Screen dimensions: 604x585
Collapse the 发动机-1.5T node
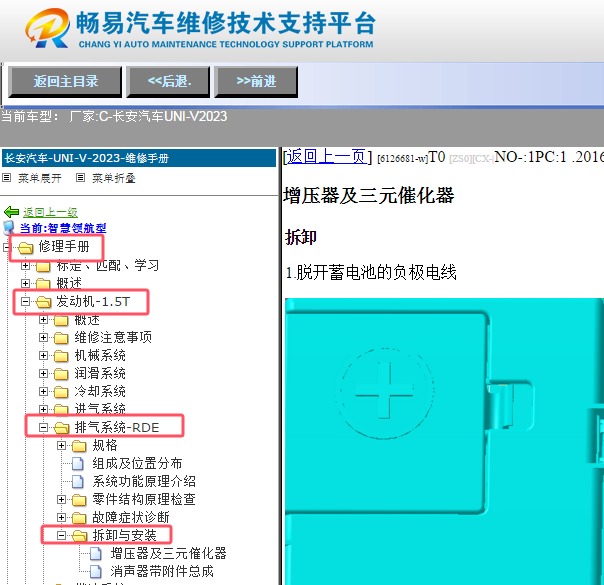25,301
